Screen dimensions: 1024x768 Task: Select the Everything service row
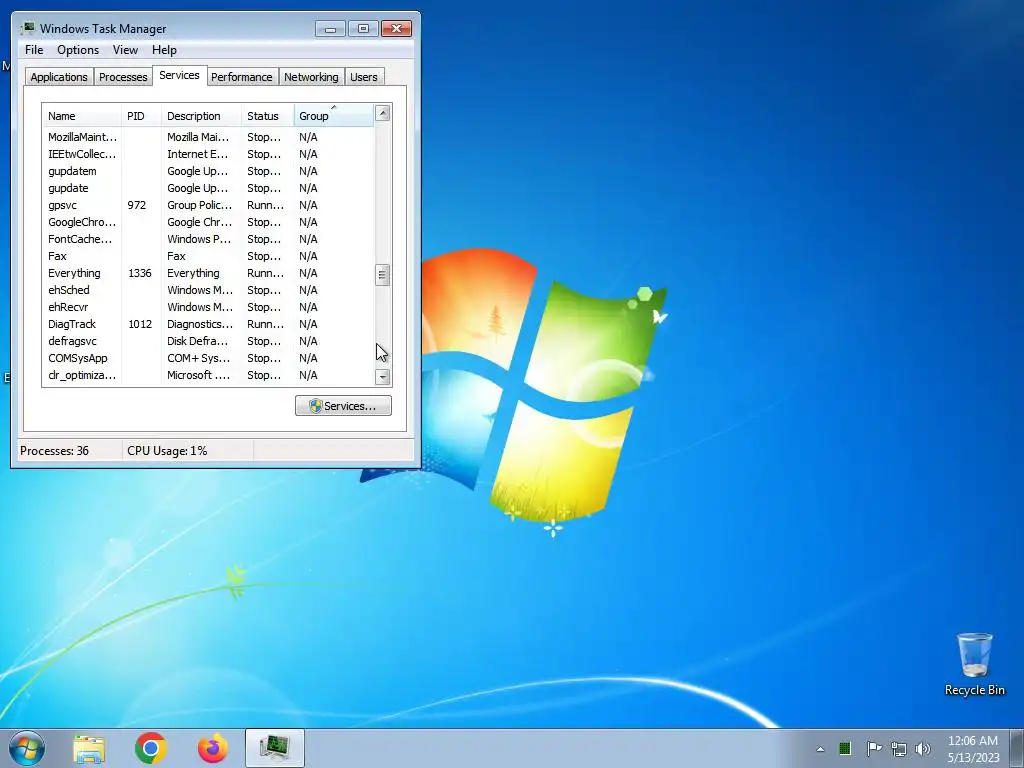(x=208, y=273)
